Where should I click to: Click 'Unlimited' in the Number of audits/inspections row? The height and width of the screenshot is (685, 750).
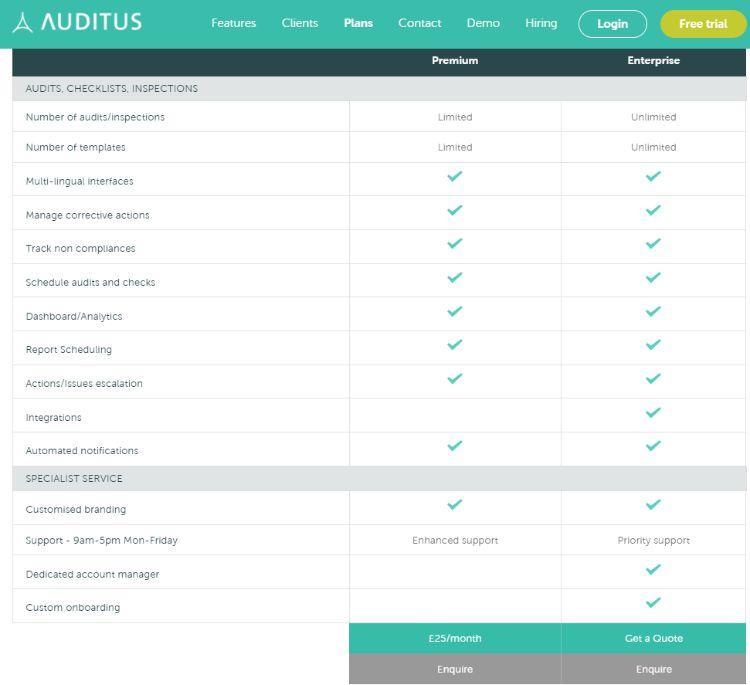(x=653, y=117)
